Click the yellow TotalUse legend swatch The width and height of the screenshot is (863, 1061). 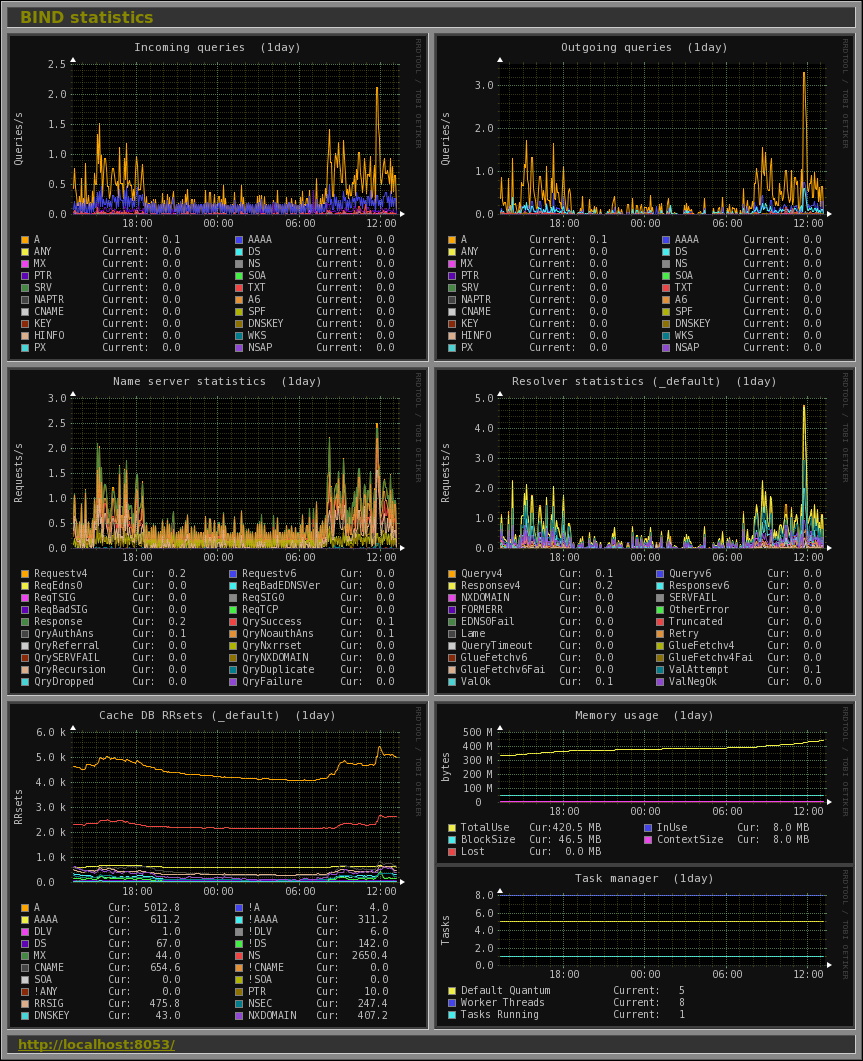(x=451, y=828)
